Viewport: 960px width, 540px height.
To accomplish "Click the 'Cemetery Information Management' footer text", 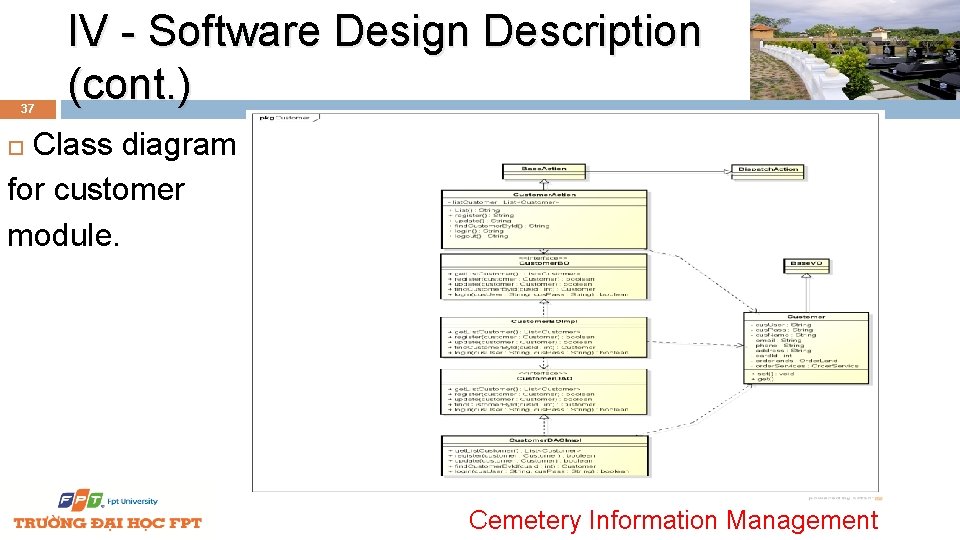I will click(x=673, y=520).
